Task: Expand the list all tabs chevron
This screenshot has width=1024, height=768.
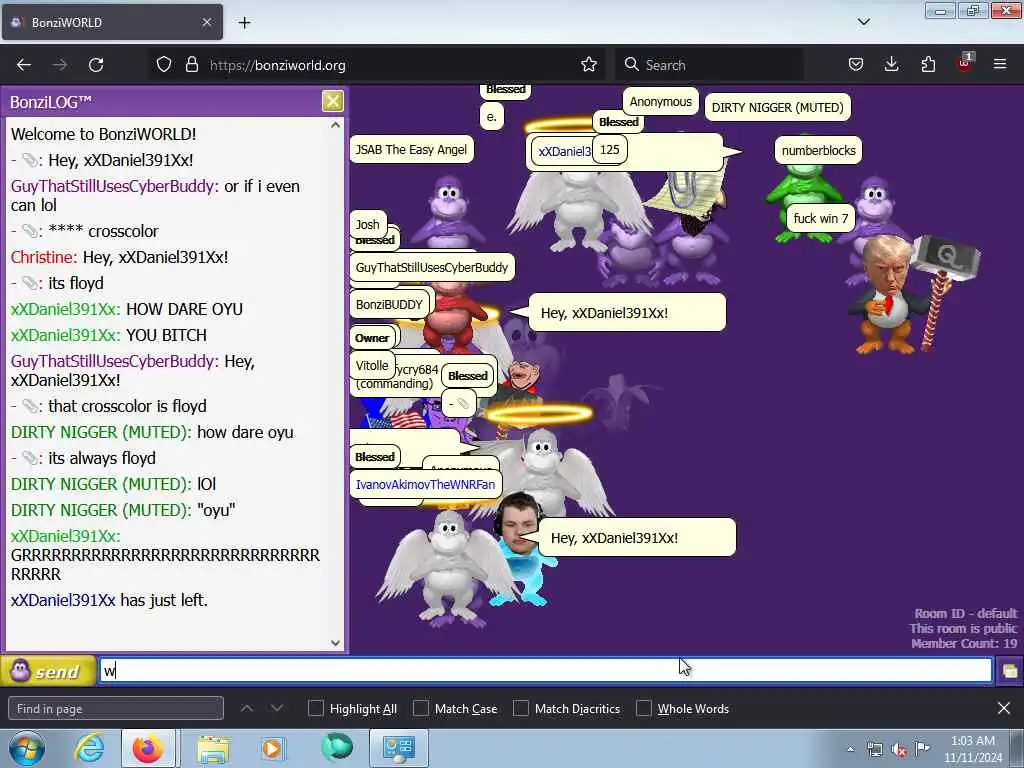Action: (x=863, y=22)
